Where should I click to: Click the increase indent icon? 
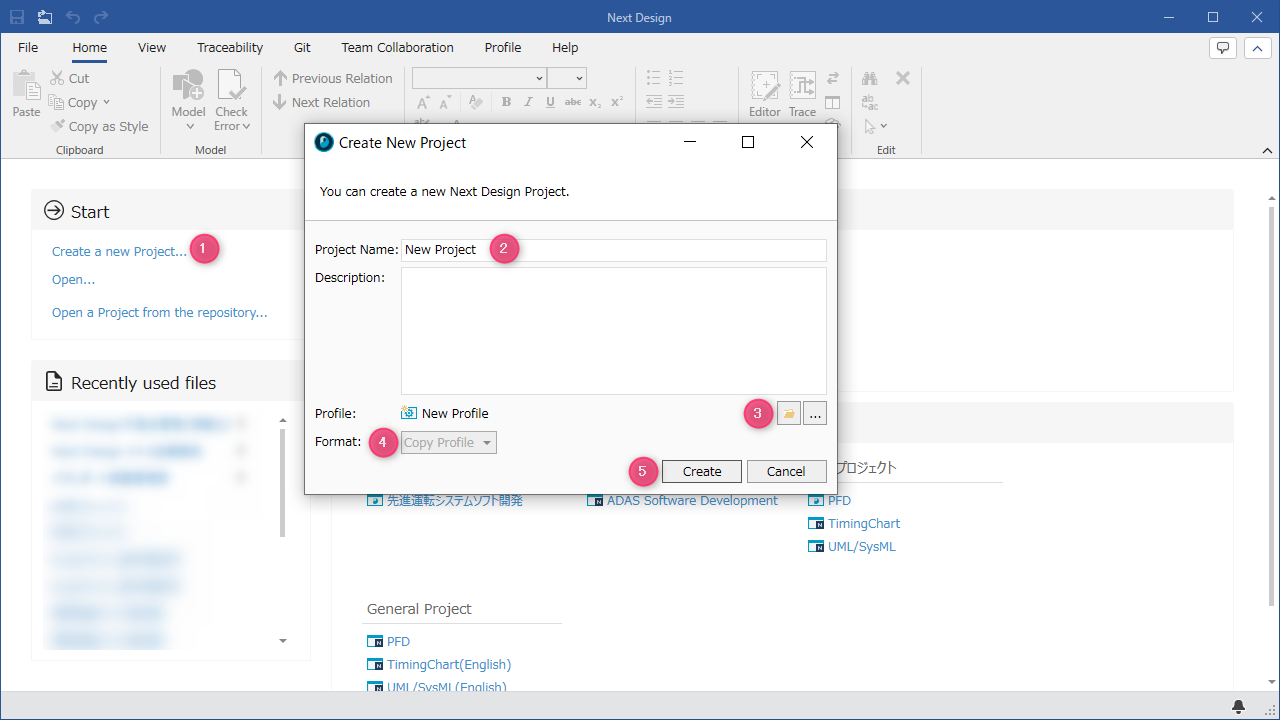[676, 102]
